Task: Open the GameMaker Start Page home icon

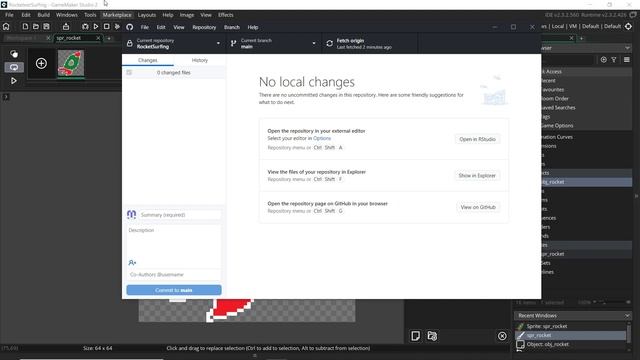Action: click(6, 27)
